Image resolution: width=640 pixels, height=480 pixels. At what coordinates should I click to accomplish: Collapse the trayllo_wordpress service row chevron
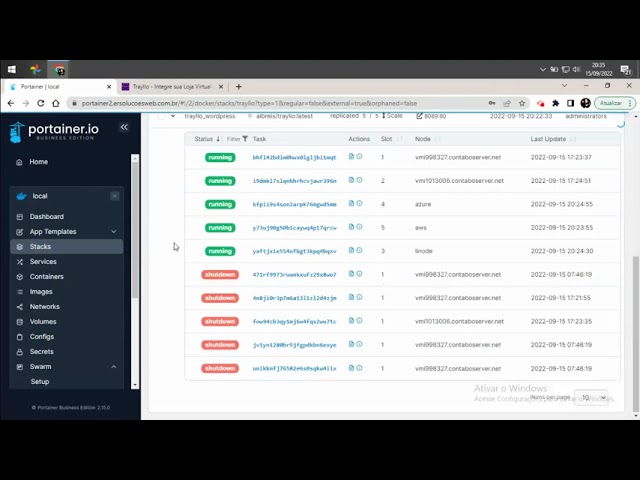point(173,116)
